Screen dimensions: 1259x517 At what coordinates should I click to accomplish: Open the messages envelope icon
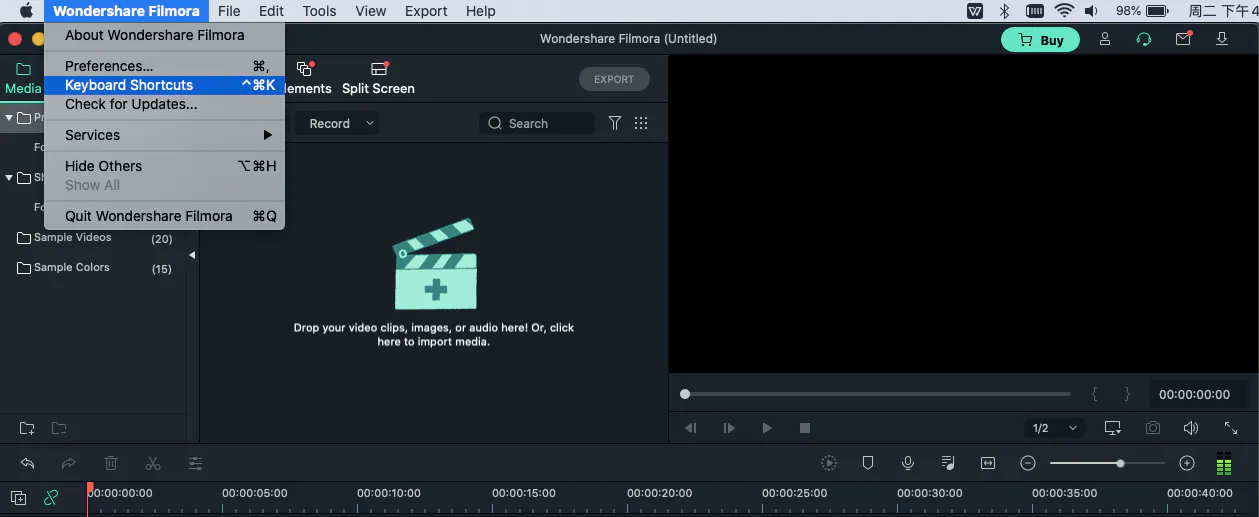tap(1184, 40)
